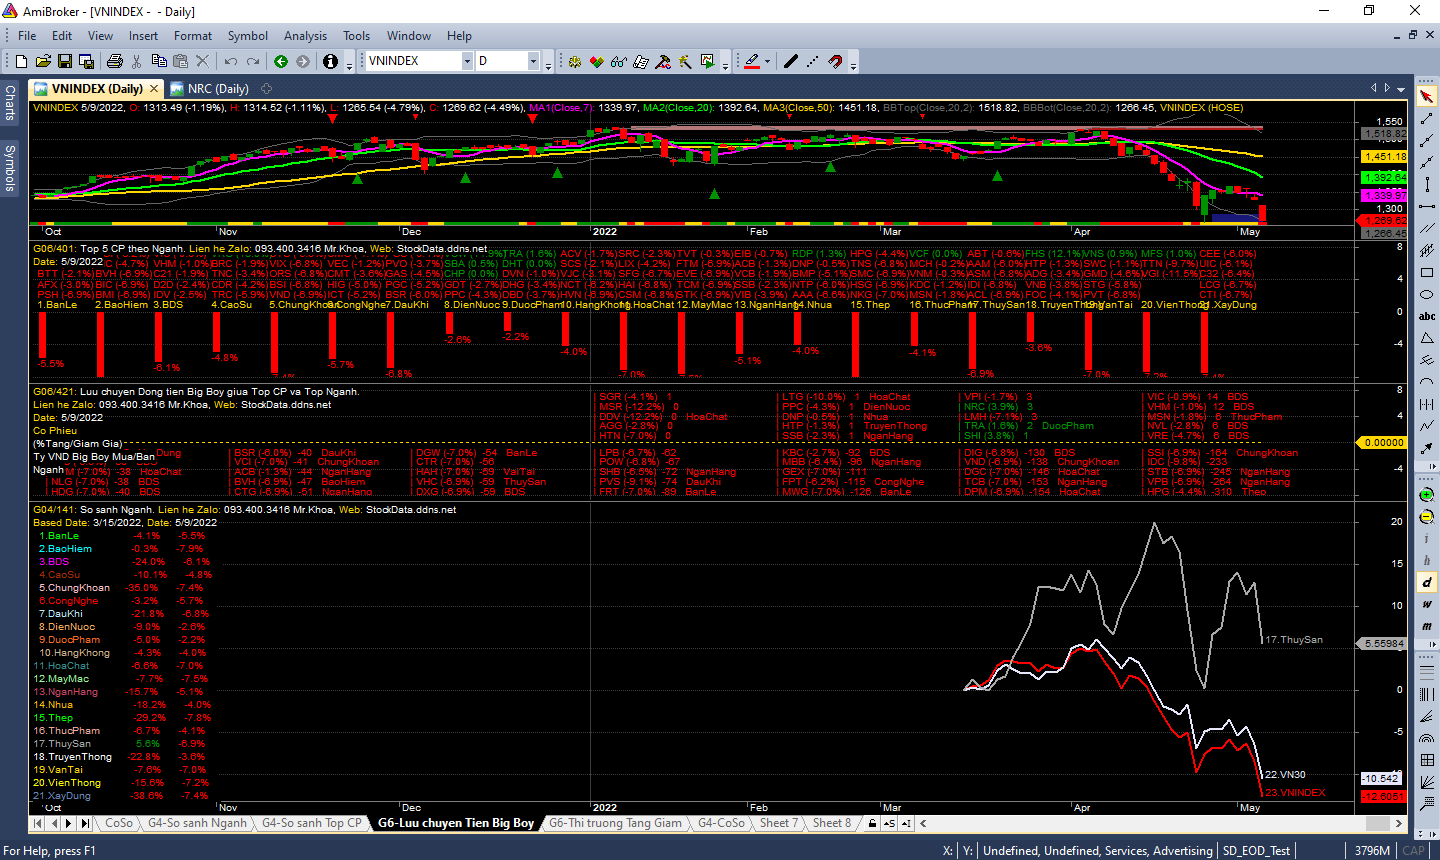Click scroll-right arrow of chart scrollbar
Image resolution: width=1440 pixels, height=860 pixels.
[x=1400, y=823]
